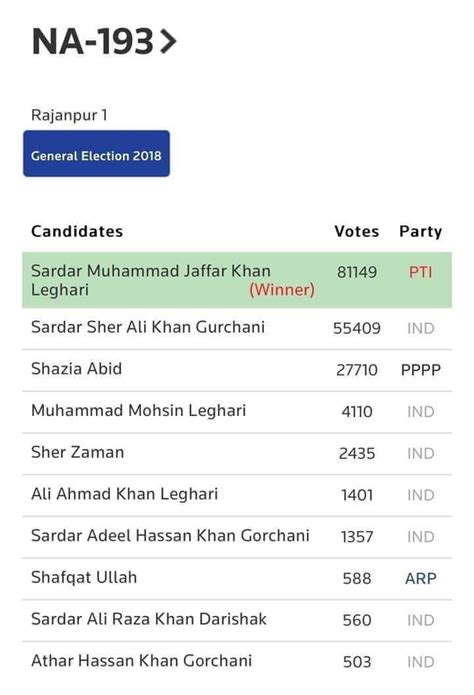The image size is (474, 695).
Task: Open Sardar Ali Raza Khan Darishak entry
Action: (x=237, y=620)
